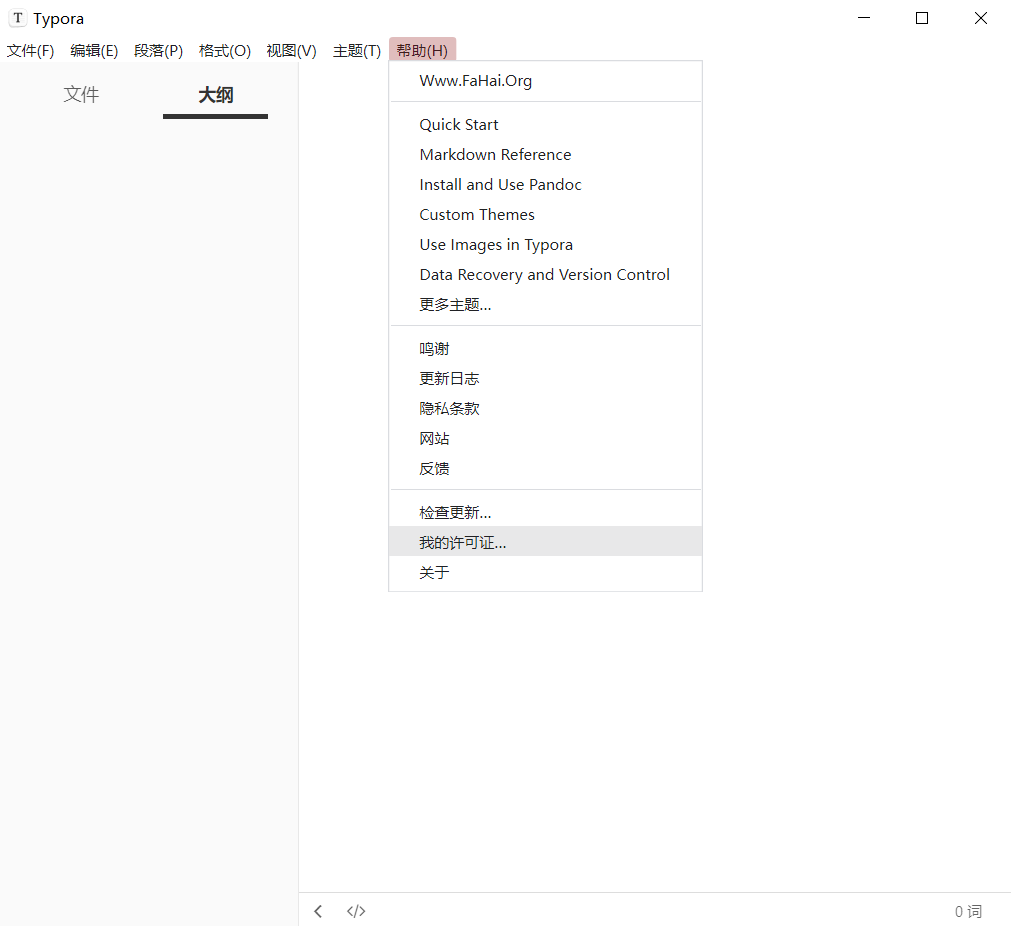Screen dimensions: 1011x926
Task: Choose 检查更新... menu entry
Action: 545,513
